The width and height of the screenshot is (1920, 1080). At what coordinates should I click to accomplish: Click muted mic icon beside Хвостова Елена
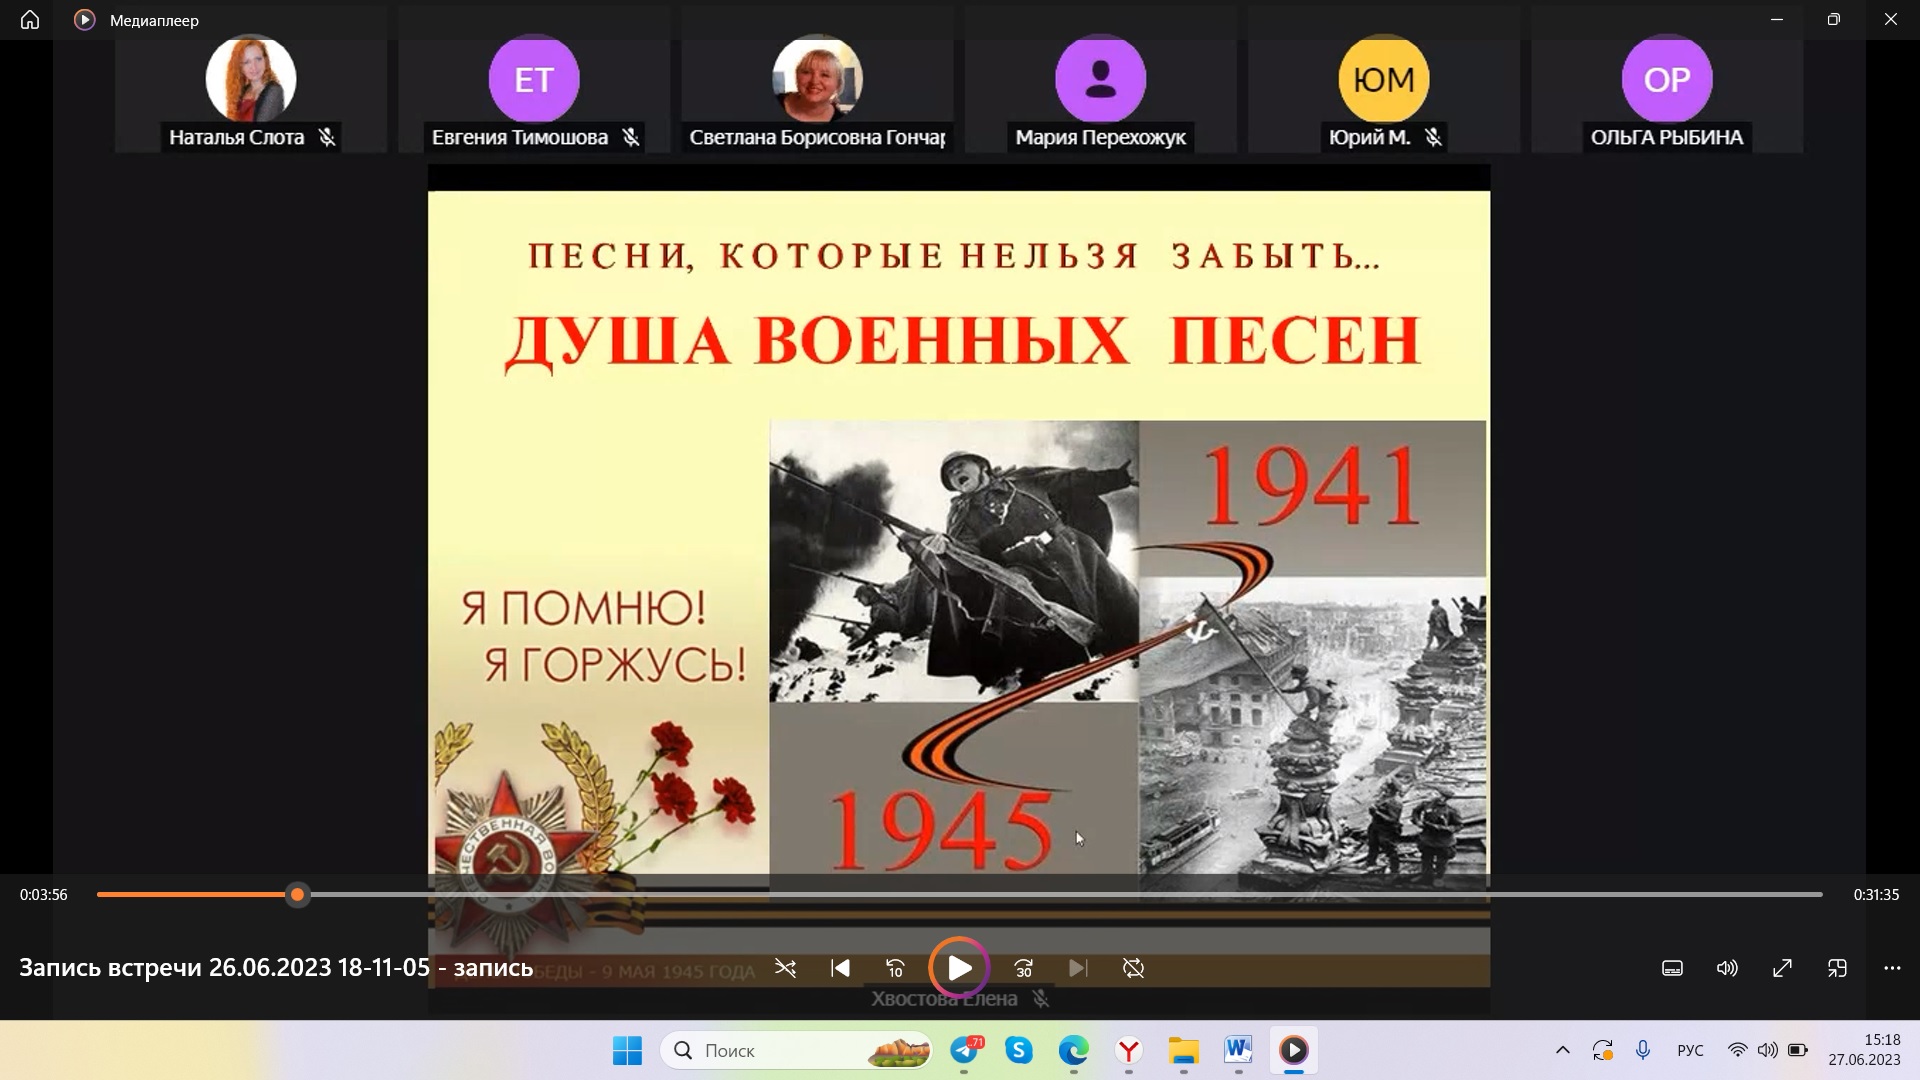point(1041,999)
